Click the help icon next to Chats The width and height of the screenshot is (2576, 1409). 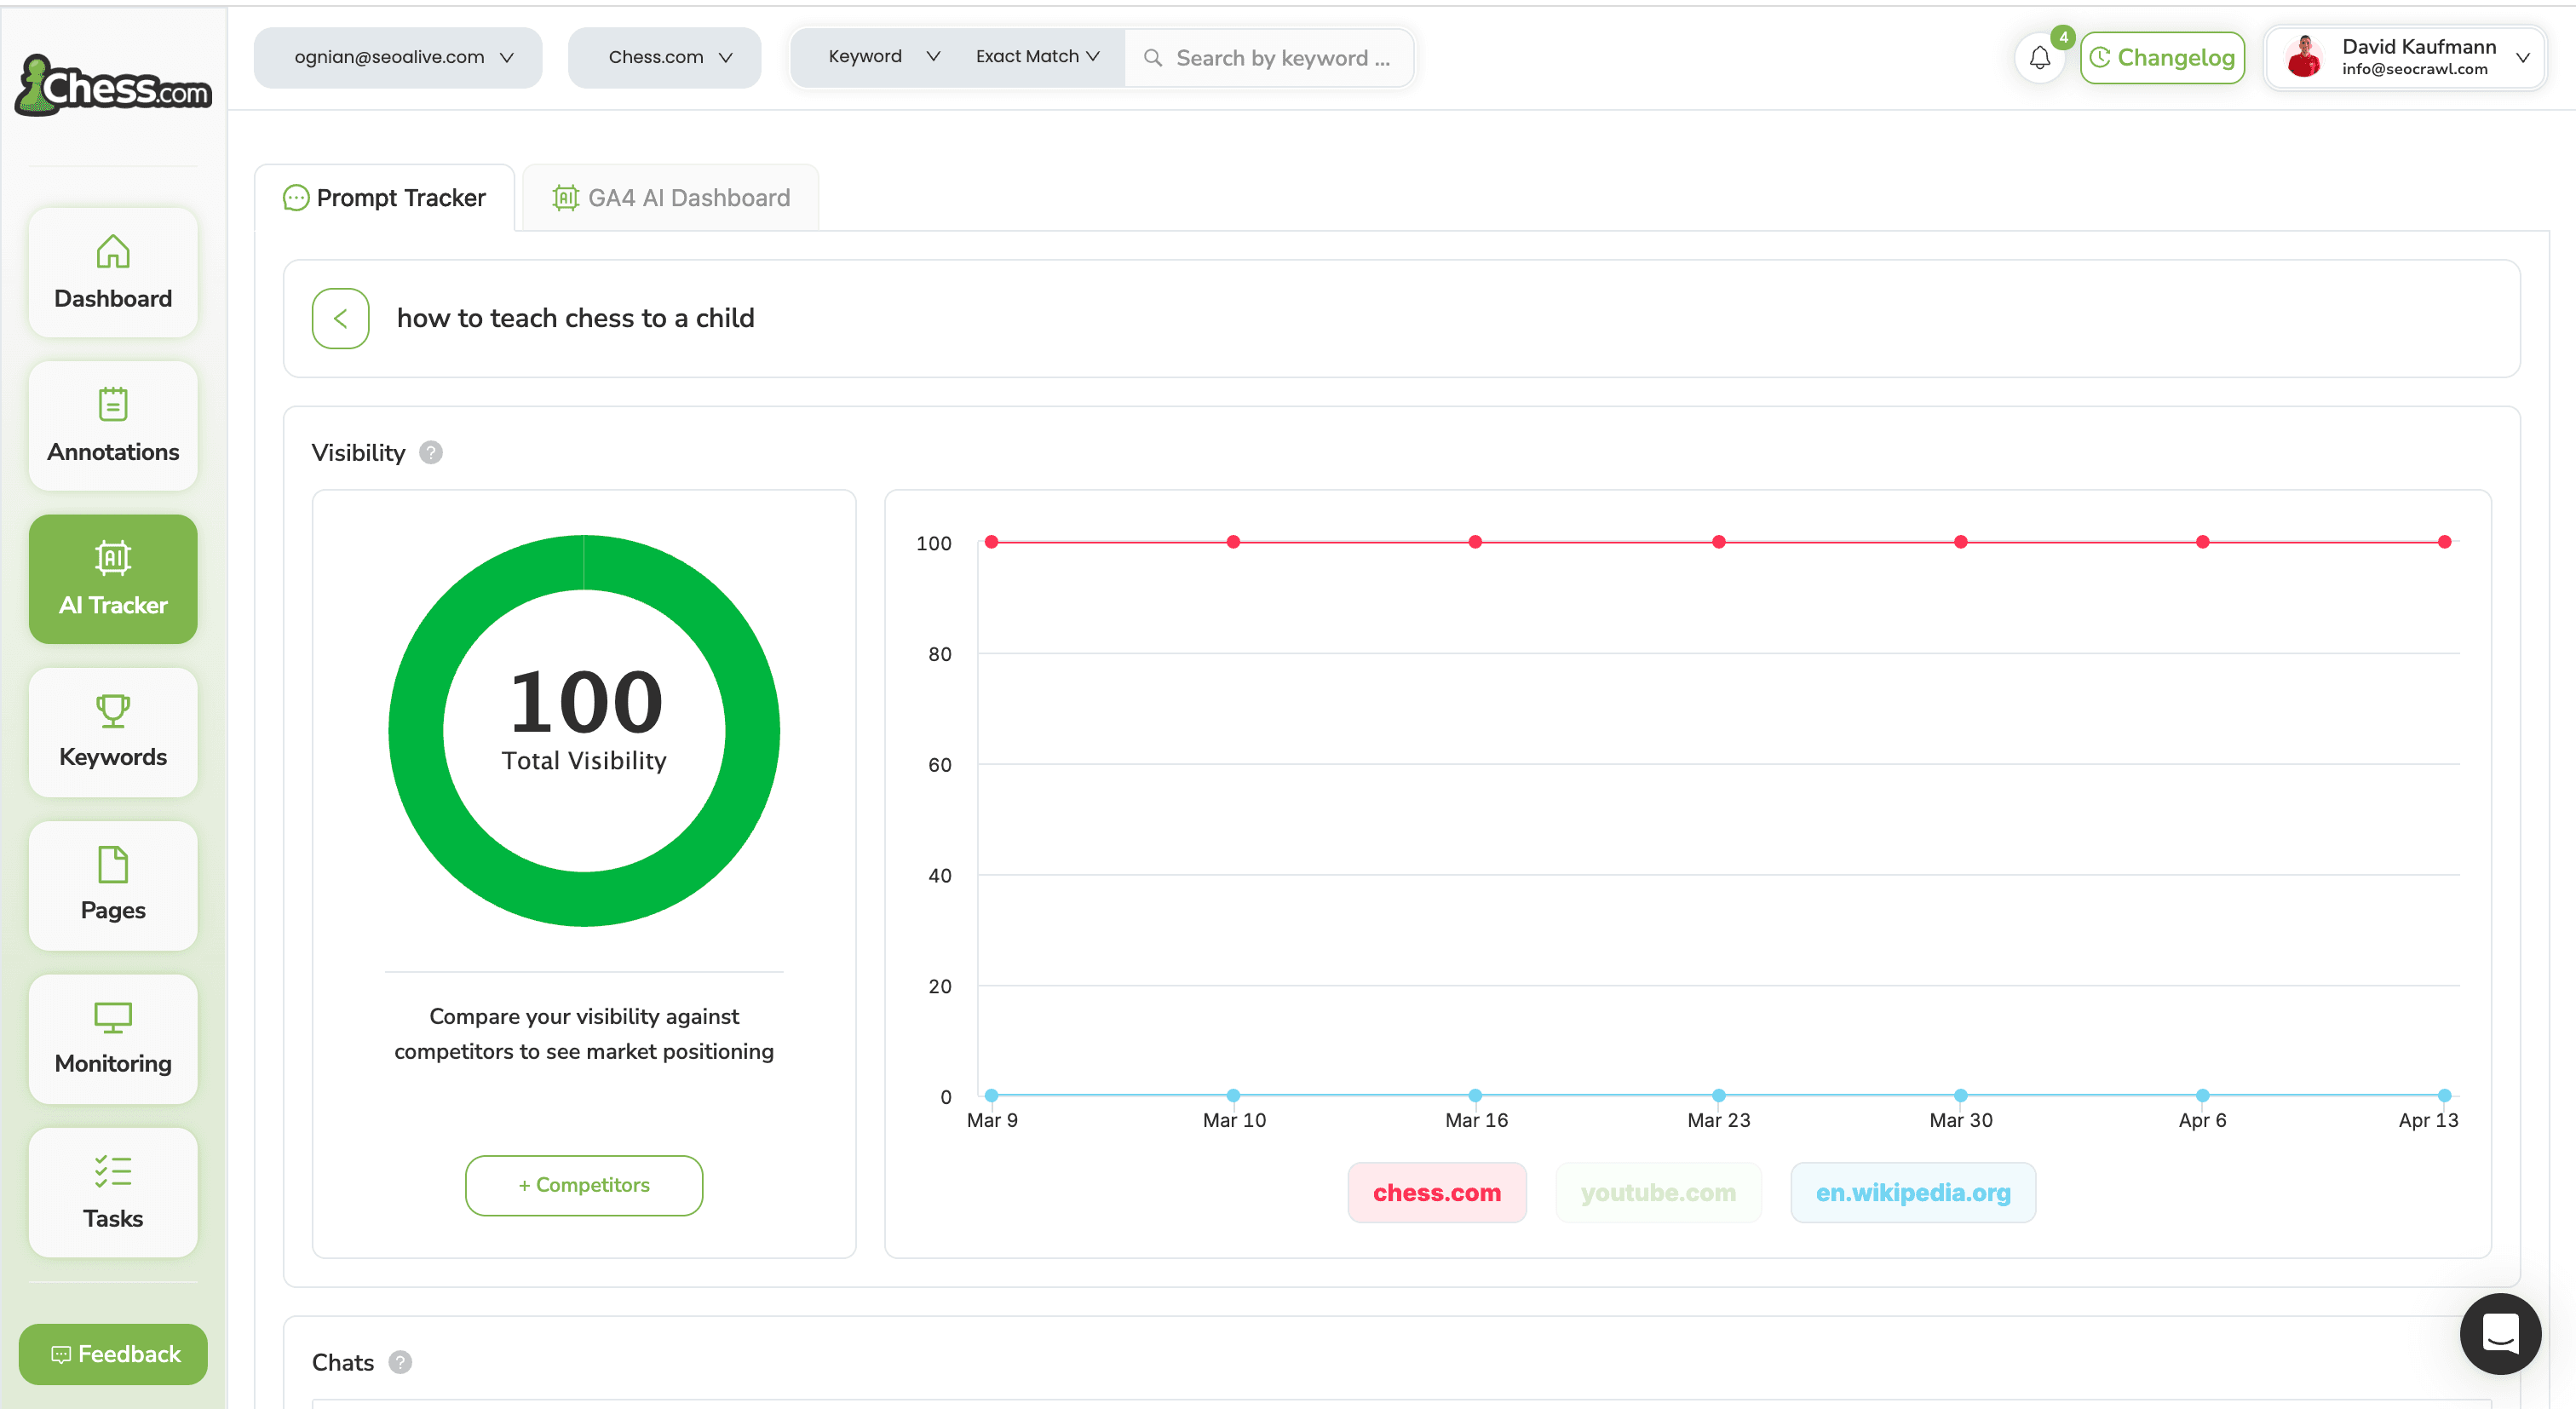coord(400,1362)
